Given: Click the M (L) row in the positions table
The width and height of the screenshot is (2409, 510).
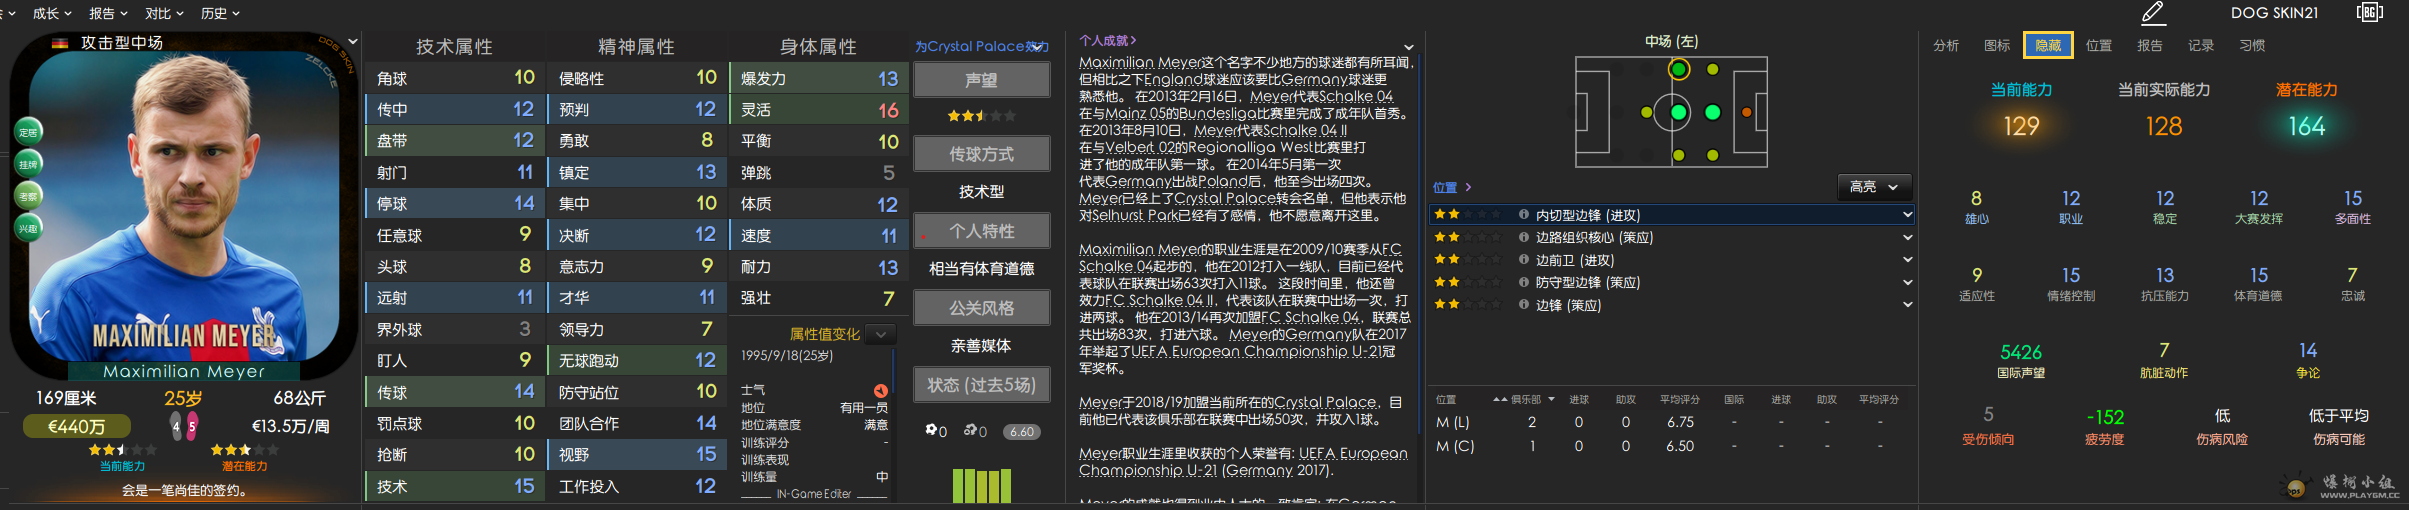Looking at the screenshot, I should pyautogui.click(x=1670, y=422).
